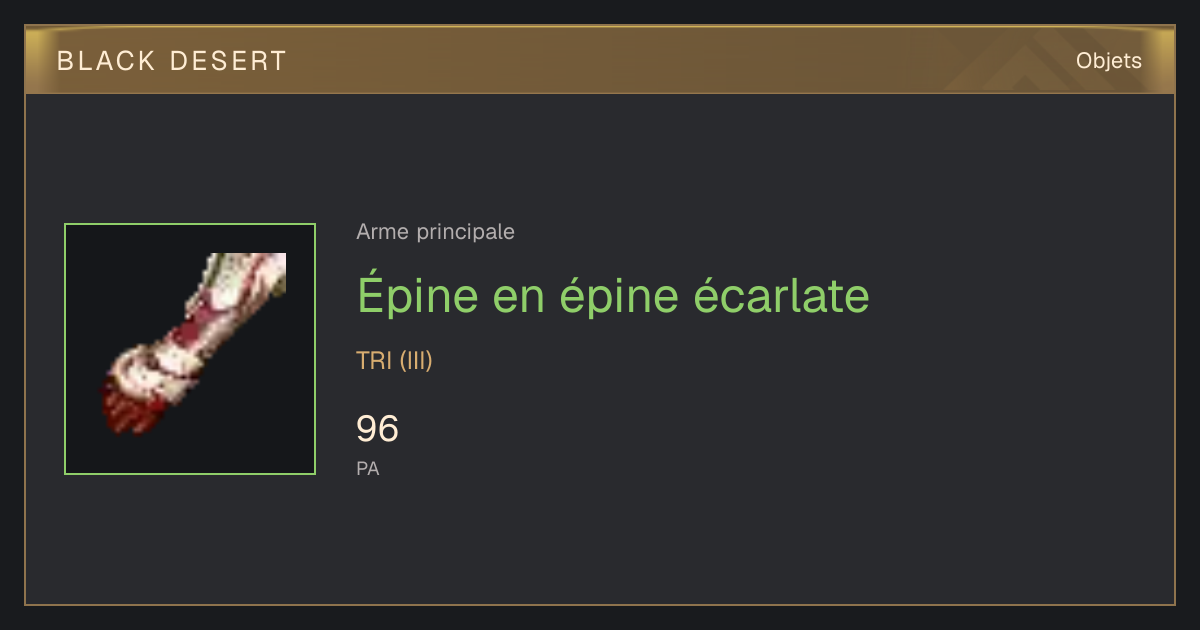Select the 96 attack value

click(377, 429)
